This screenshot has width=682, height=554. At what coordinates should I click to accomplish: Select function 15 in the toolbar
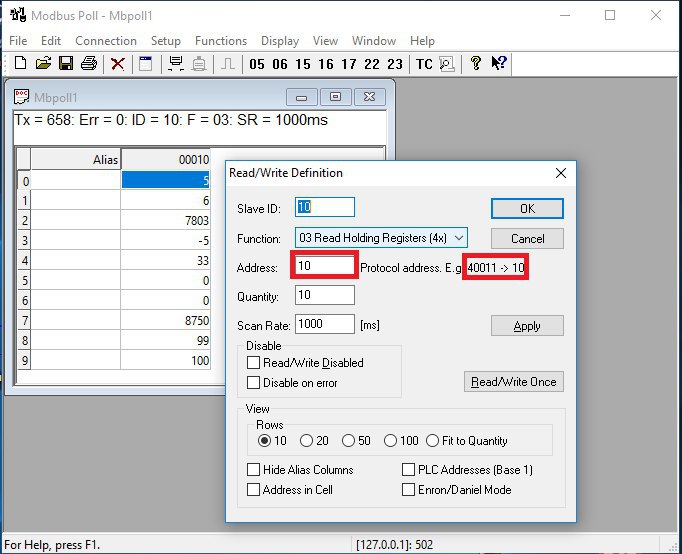tap(303, 64)
